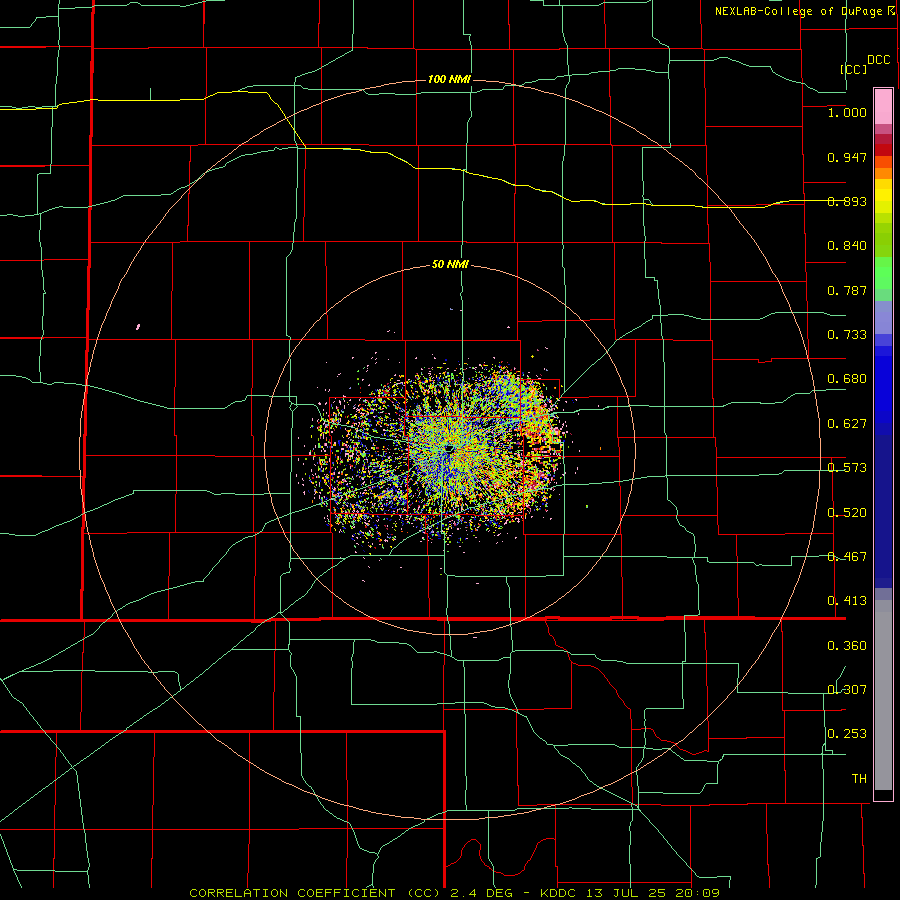Click the 0.520 scale value

click(x=847, y=513)
